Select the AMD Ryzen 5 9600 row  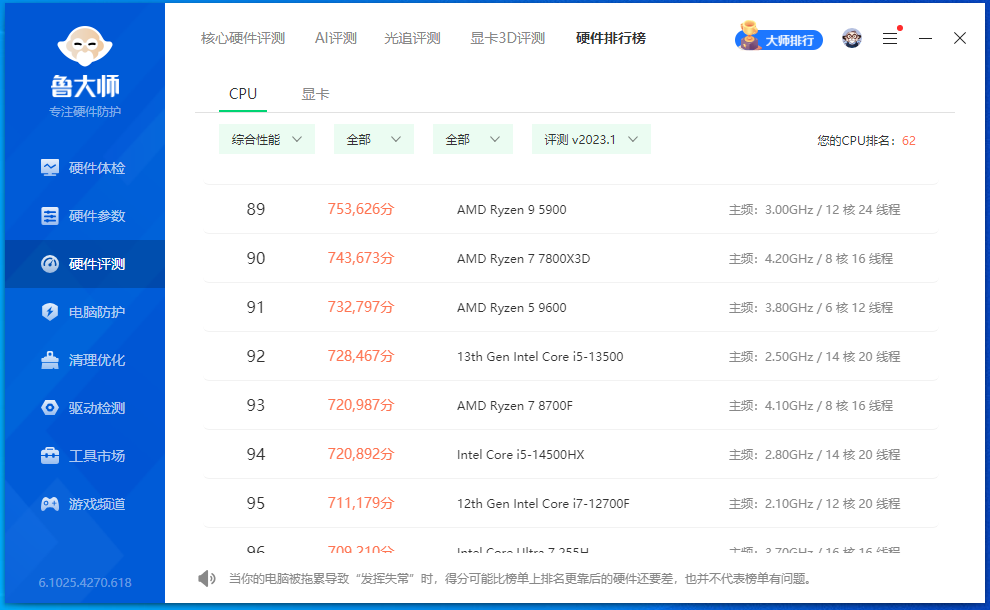(x=571, y=308)
